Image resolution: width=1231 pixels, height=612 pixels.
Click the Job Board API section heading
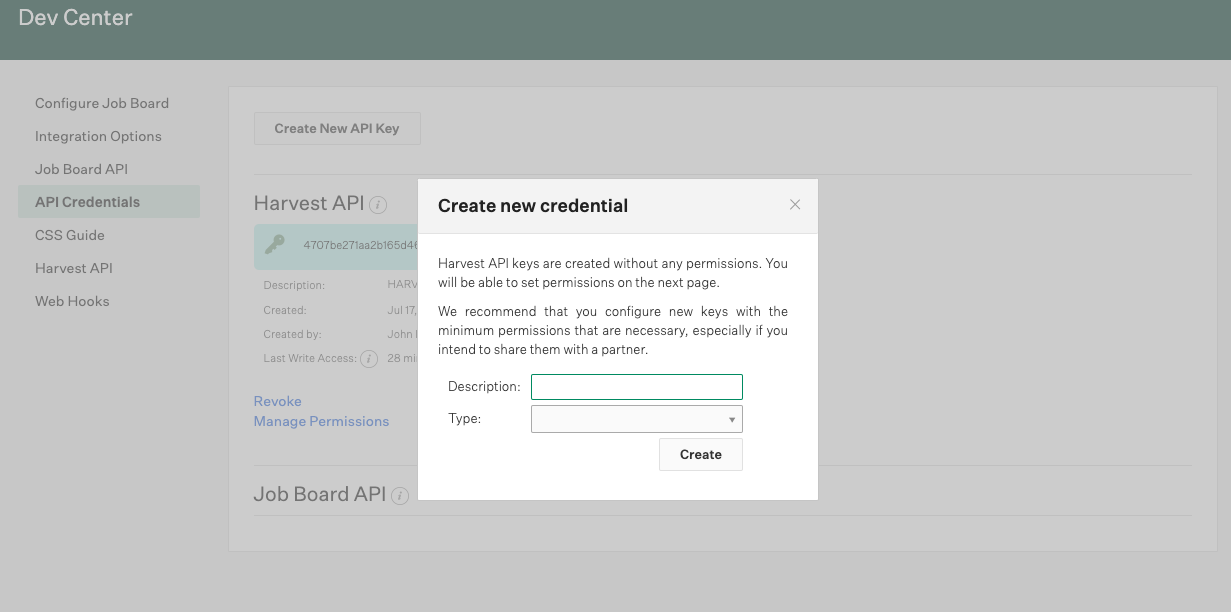[320, 494]
